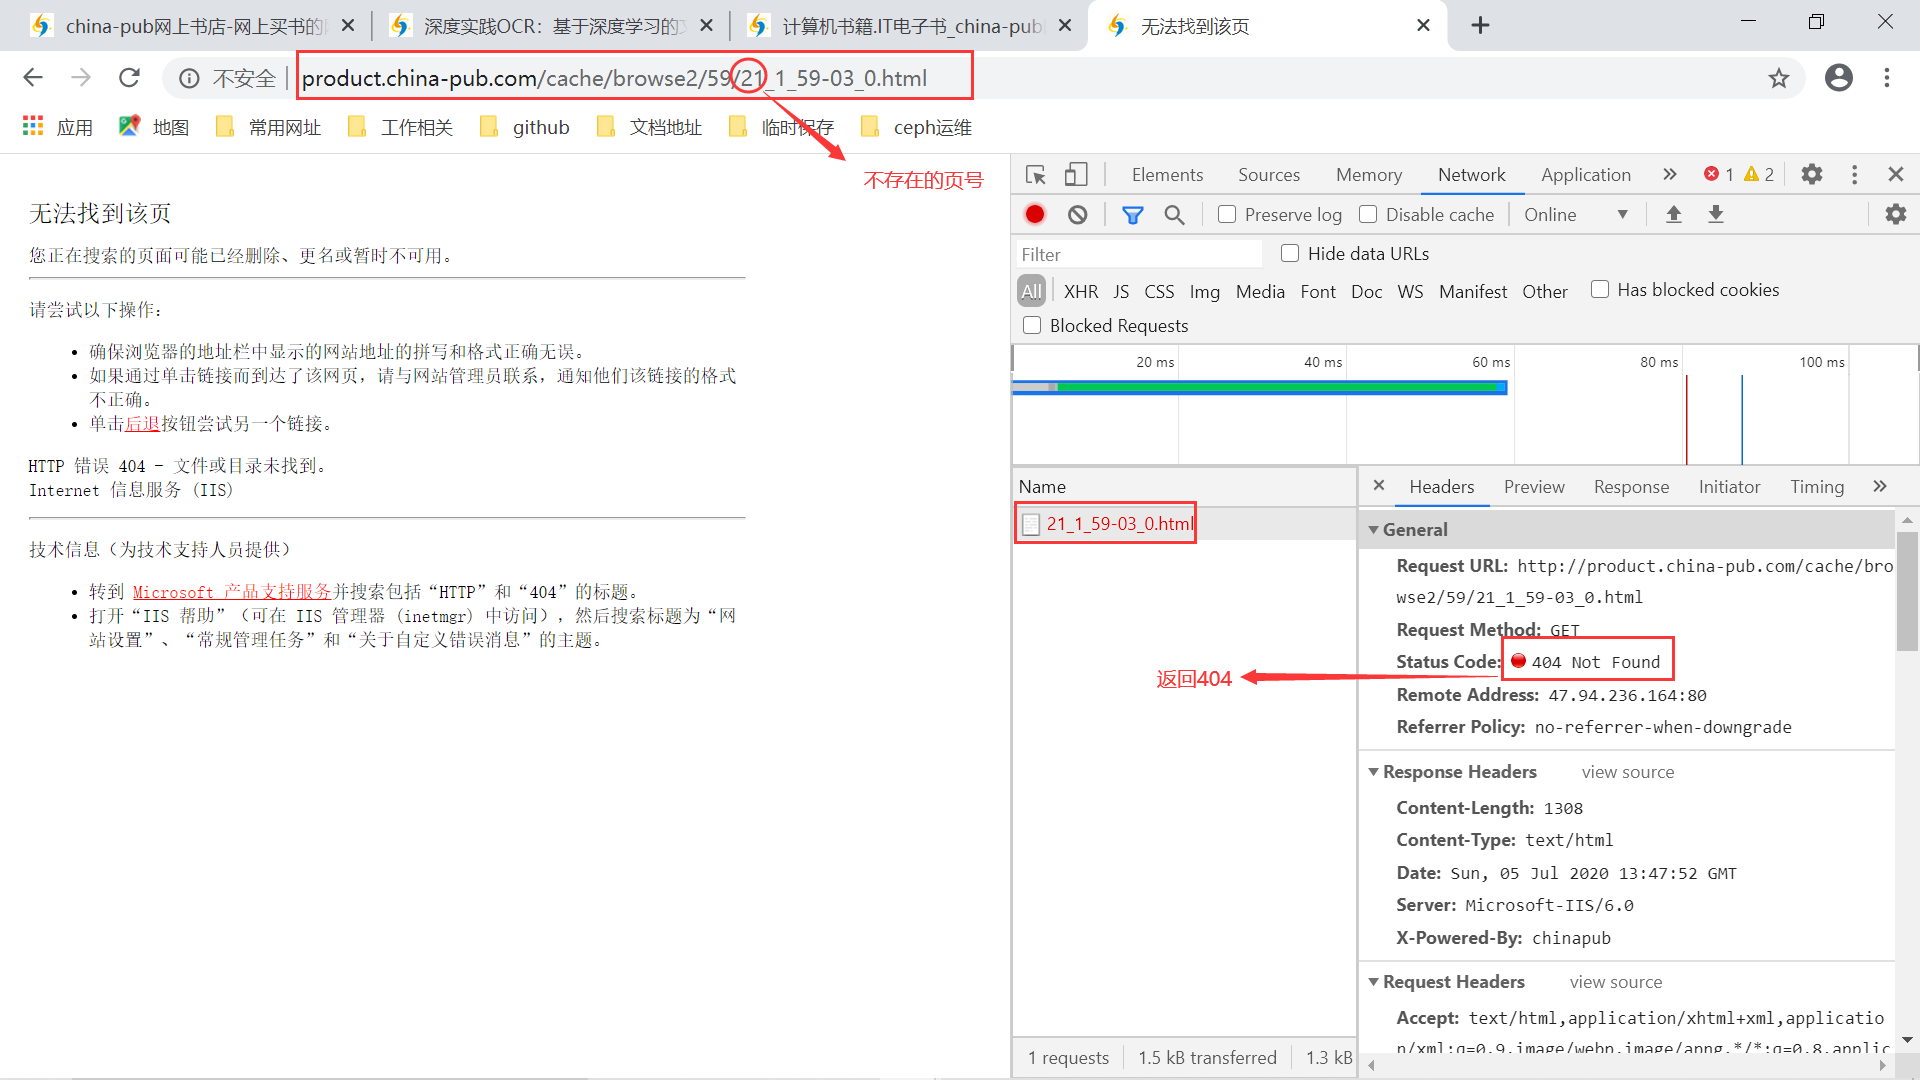Open Microsoft 产品支持服务 link
Image resolution: width=1920 pixels, height=1080 pixels.
pyautogui.click(x=231, y=592)
